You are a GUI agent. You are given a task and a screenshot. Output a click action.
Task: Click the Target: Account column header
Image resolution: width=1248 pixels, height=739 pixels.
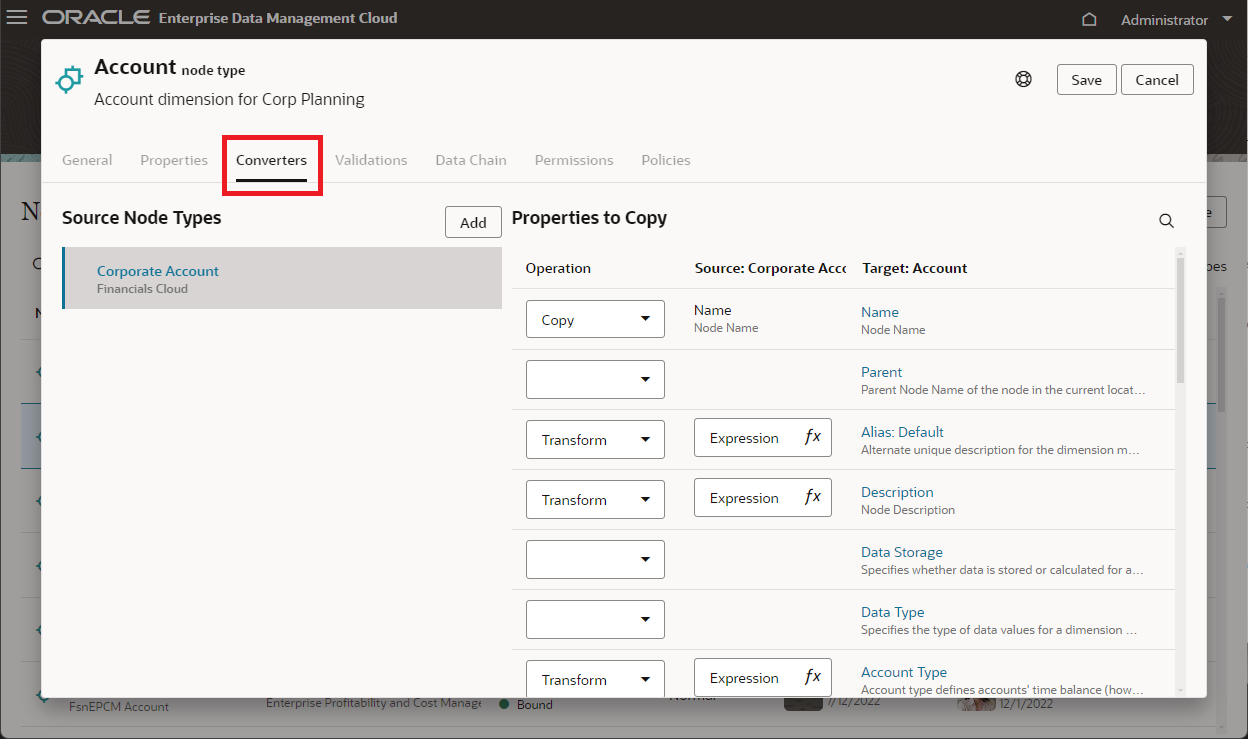coord(915,268)
